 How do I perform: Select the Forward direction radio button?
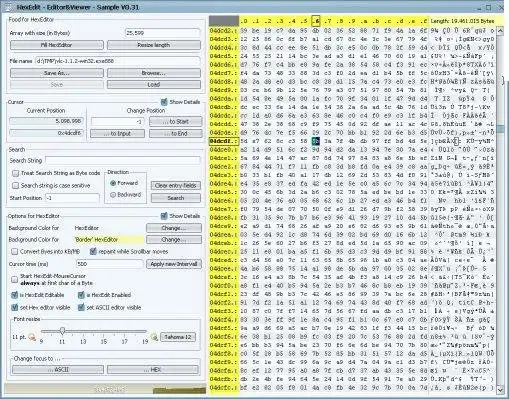click(x=113, y=183)
